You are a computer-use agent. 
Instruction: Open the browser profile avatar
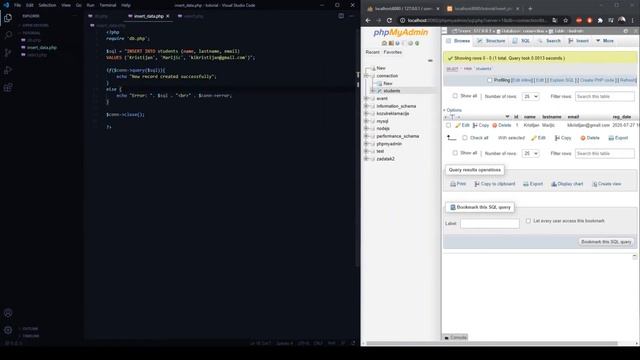[622, 20]
